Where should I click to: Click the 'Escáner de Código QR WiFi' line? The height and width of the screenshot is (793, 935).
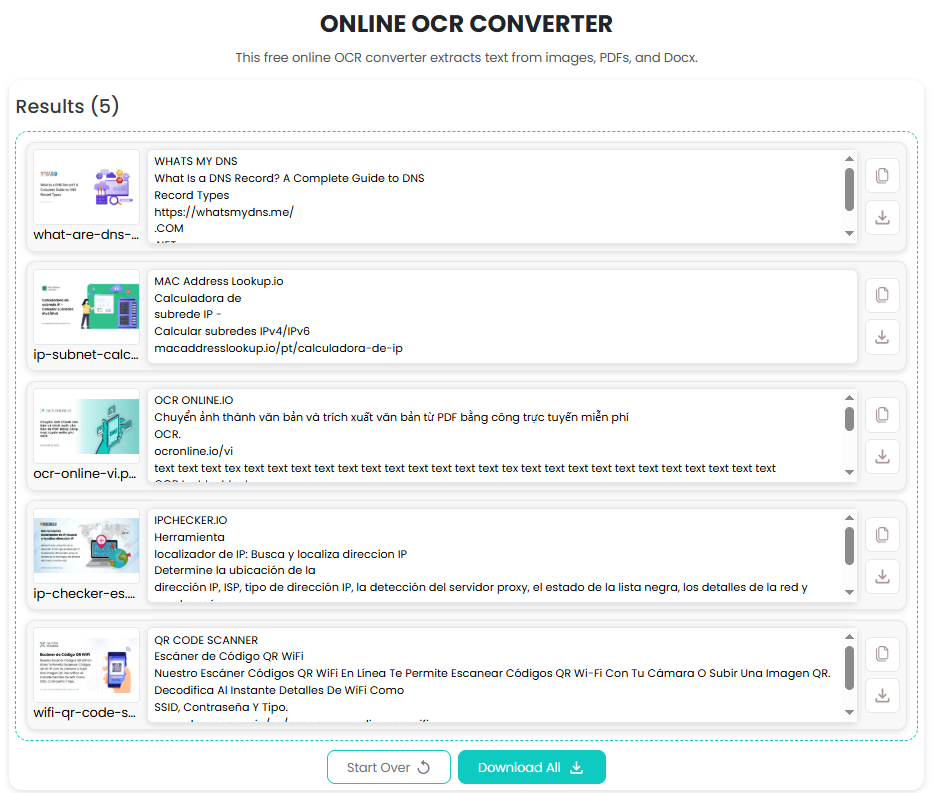pos(229,656)
